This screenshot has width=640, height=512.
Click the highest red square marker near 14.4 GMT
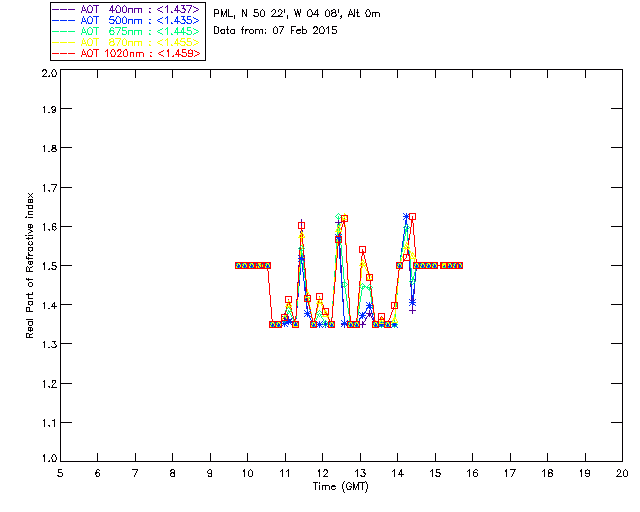coord(413,217)
